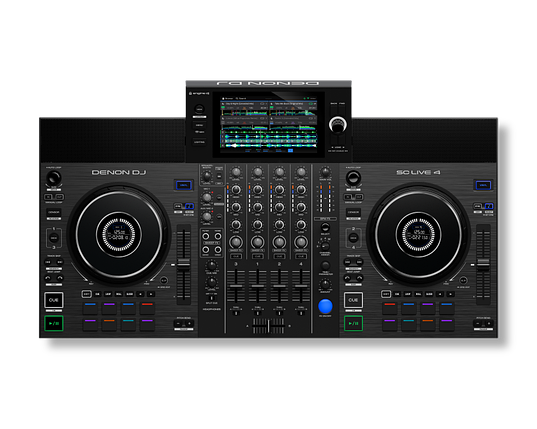Select left deck ROLL pad mode
537x429 pixels.
(x=119, y=294)
